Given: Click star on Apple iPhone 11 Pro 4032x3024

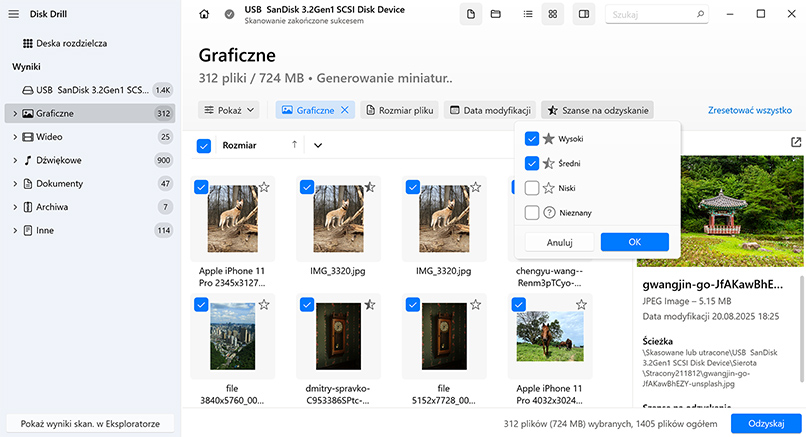Looking at the screenshot, I should (581, 305).
